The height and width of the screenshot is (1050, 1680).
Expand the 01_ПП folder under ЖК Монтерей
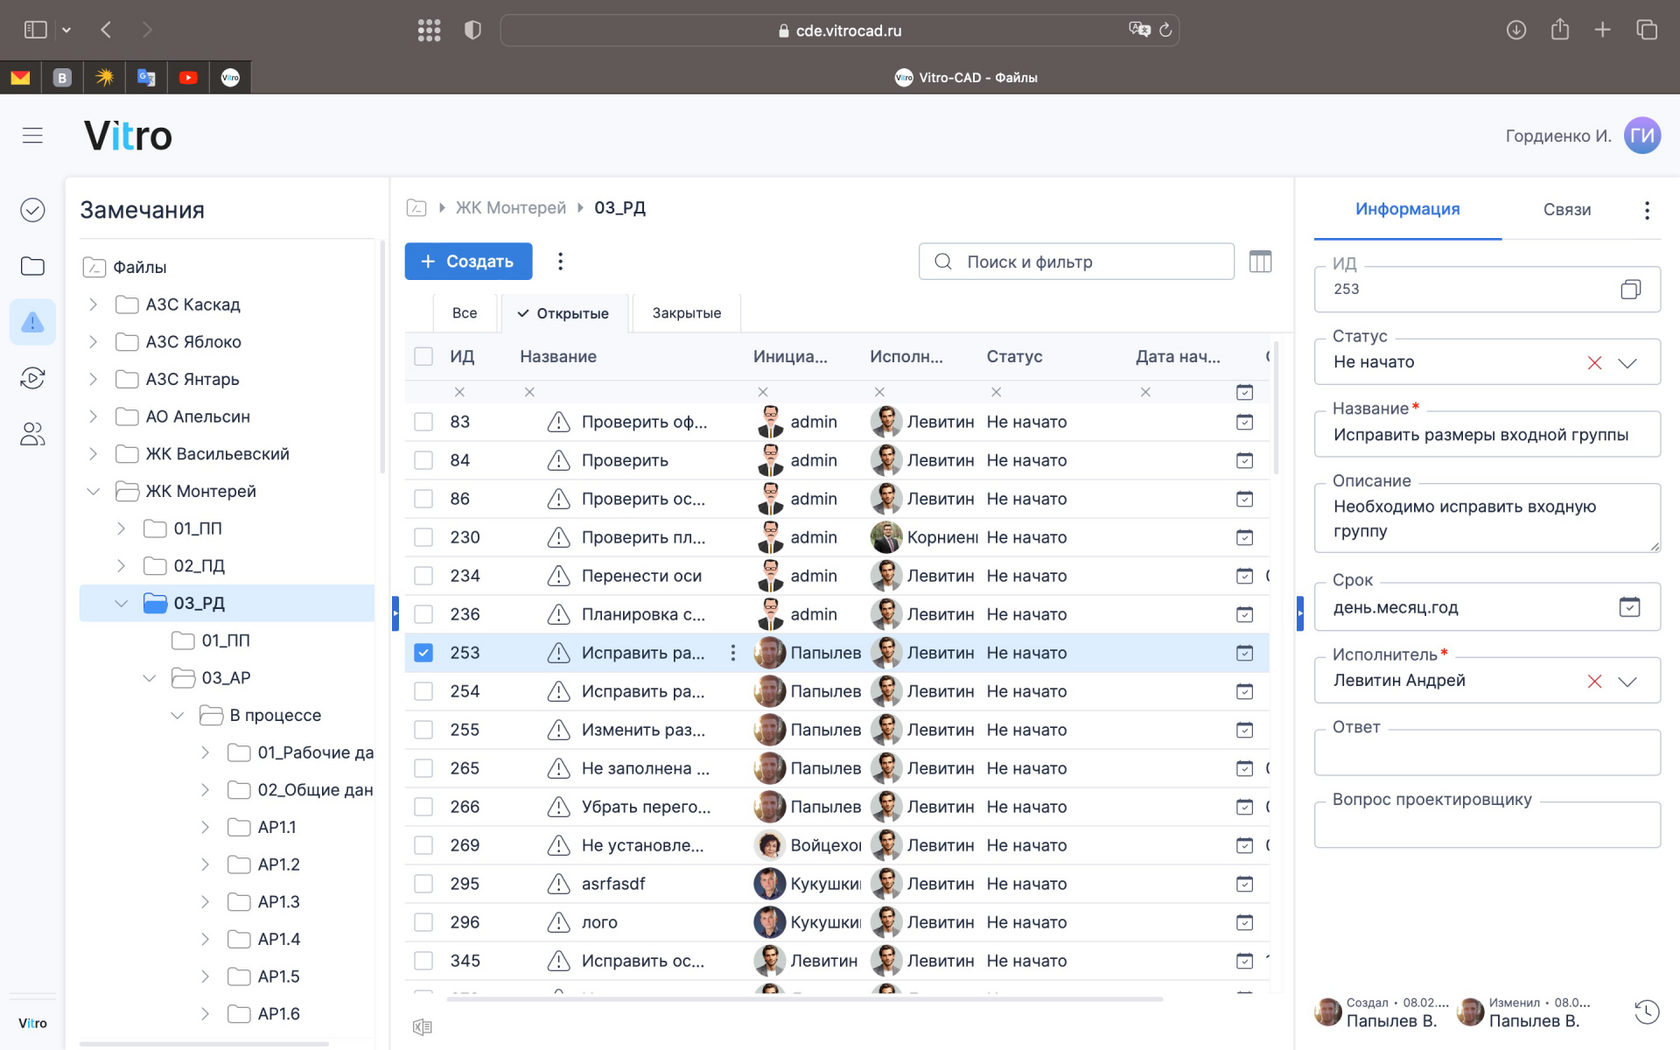(x=121, y=528)
